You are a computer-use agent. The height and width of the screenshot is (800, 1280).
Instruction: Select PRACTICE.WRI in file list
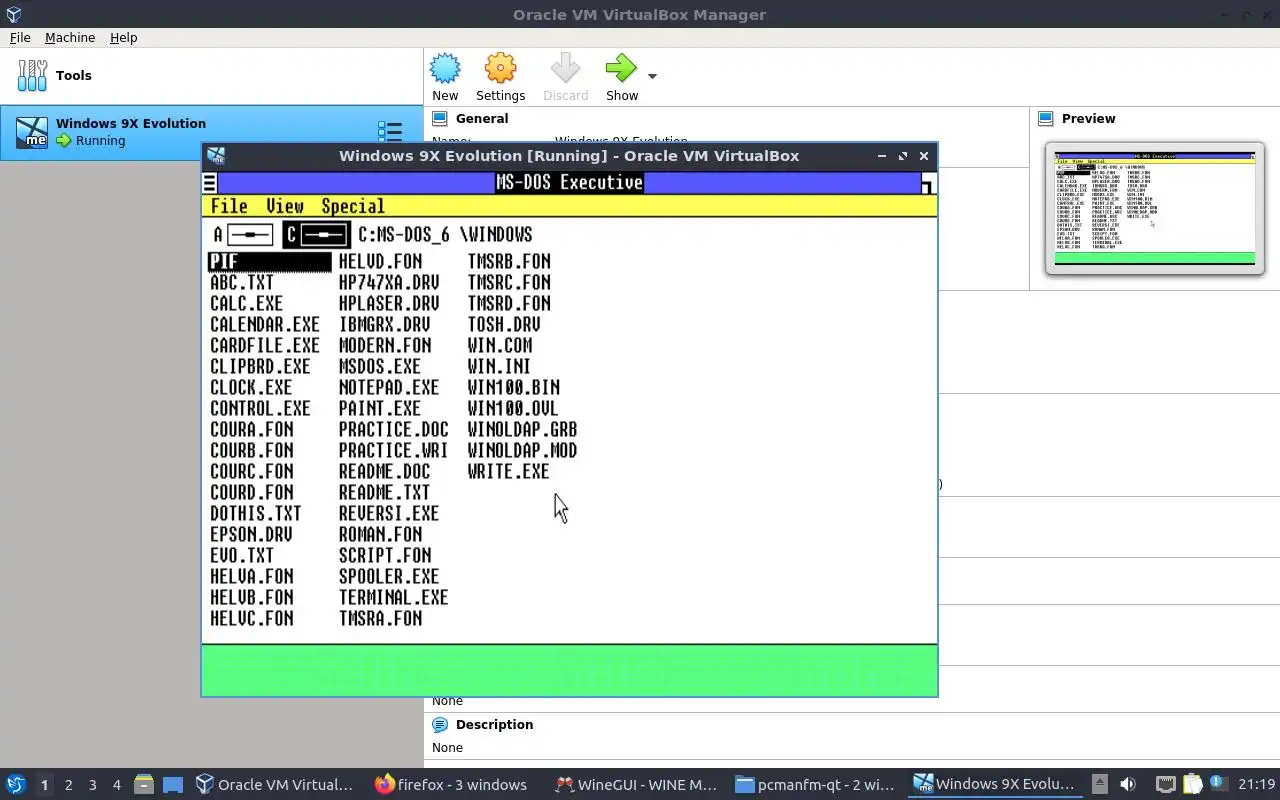[x=394, y=450]
